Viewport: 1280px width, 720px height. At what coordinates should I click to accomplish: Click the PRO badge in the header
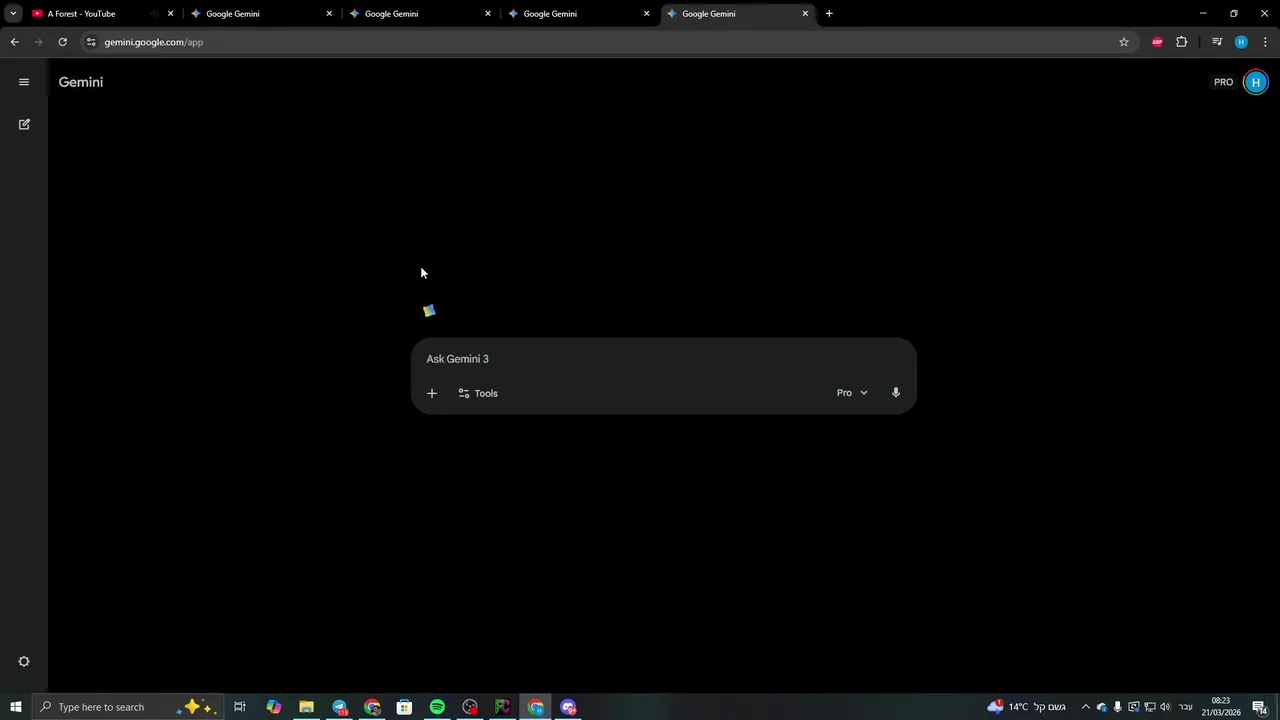(x=1224, y=82)
